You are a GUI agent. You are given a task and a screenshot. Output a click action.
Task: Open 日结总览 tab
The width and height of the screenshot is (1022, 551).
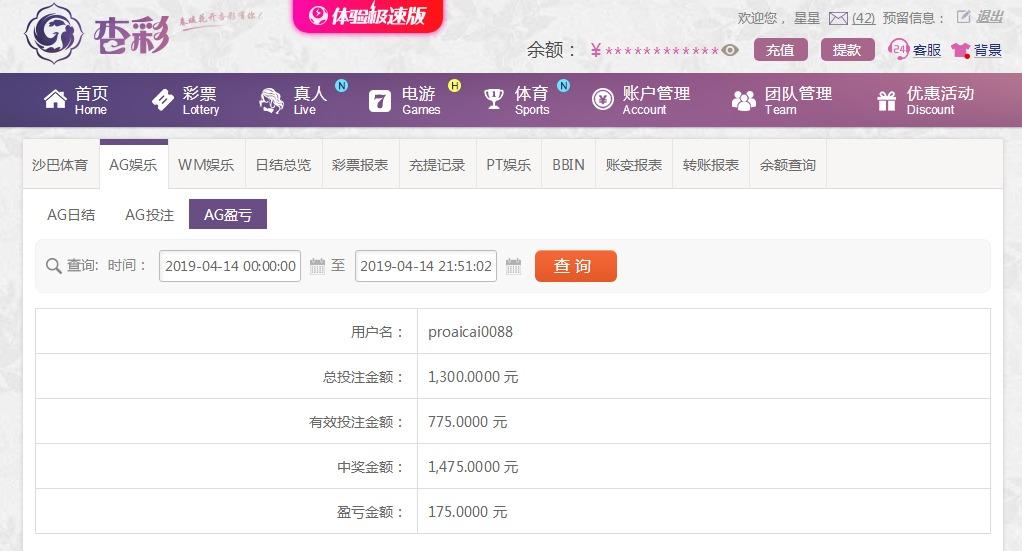pos(284,165)
